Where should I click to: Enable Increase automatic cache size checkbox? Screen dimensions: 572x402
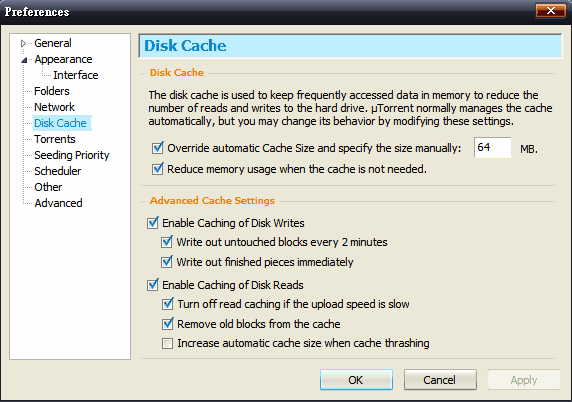coord(167,343)
